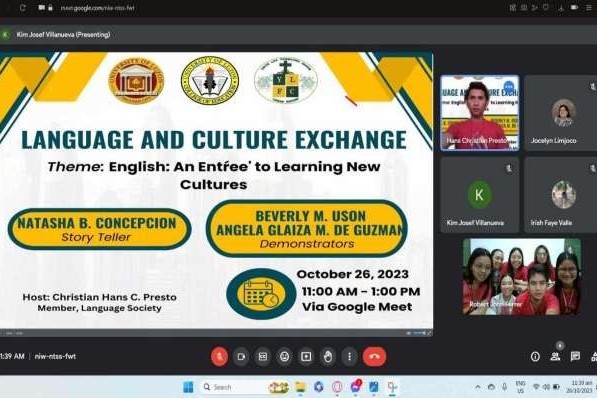
Task: Select Jocelyn Limjoco participant tile
Action: click(560, 113)
